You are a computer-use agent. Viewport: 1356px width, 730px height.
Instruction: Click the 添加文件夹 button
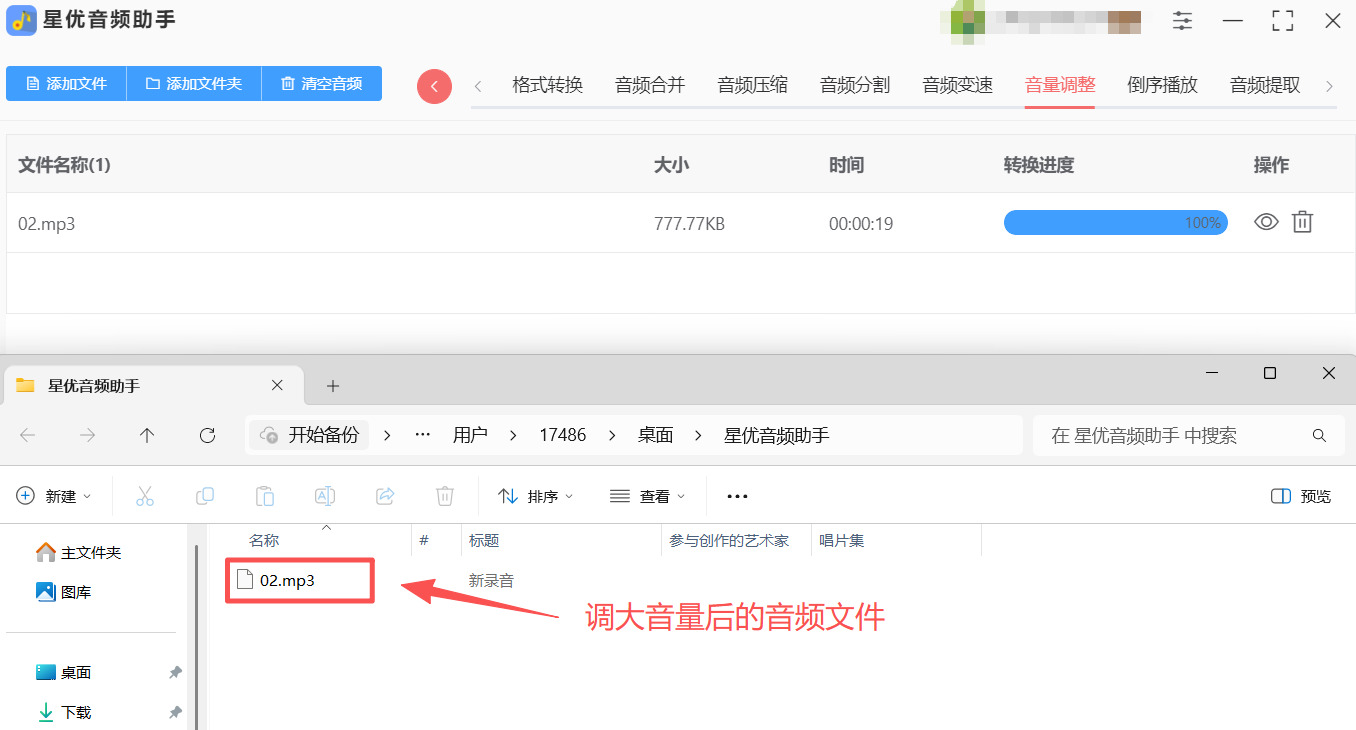(193, 84)
